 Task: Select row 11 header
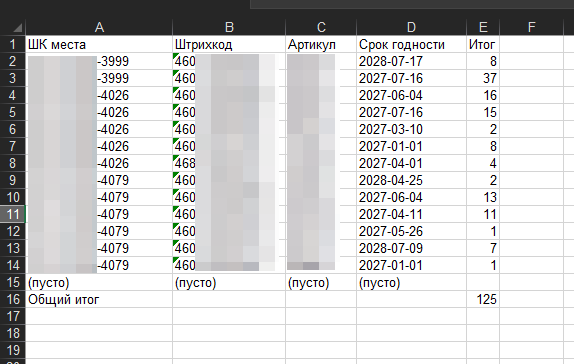coord(12,214)
